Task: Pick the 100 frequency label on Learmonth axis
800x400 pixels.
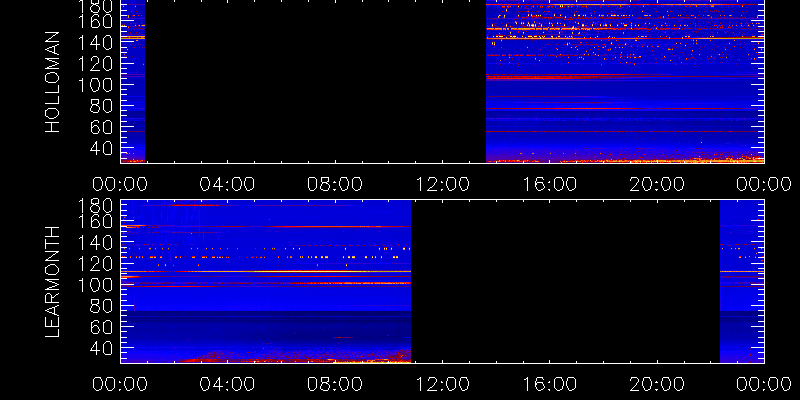Action: point(96,285)
